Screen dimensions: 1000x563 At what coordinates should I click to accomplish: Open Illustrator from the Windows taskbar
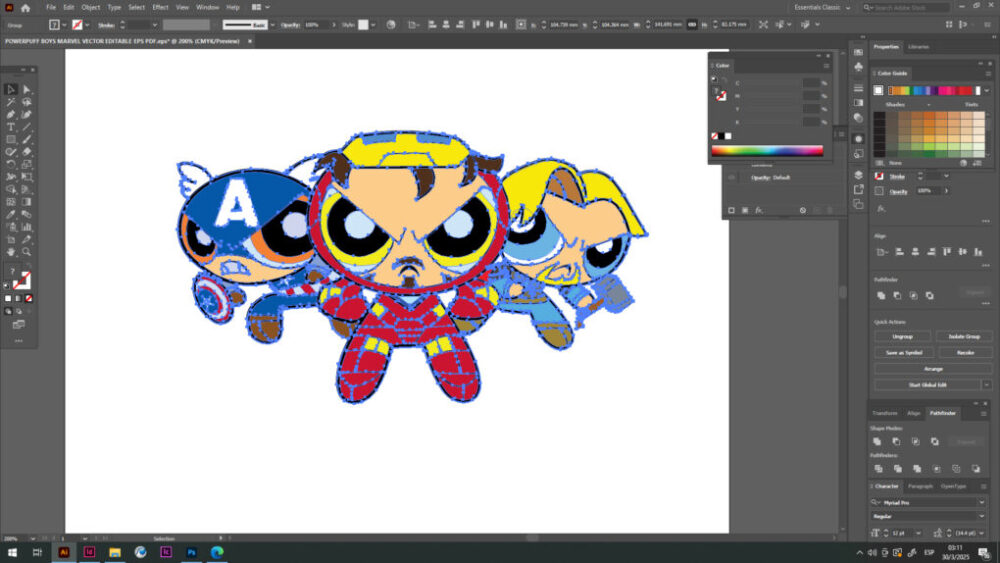point(64,553)
